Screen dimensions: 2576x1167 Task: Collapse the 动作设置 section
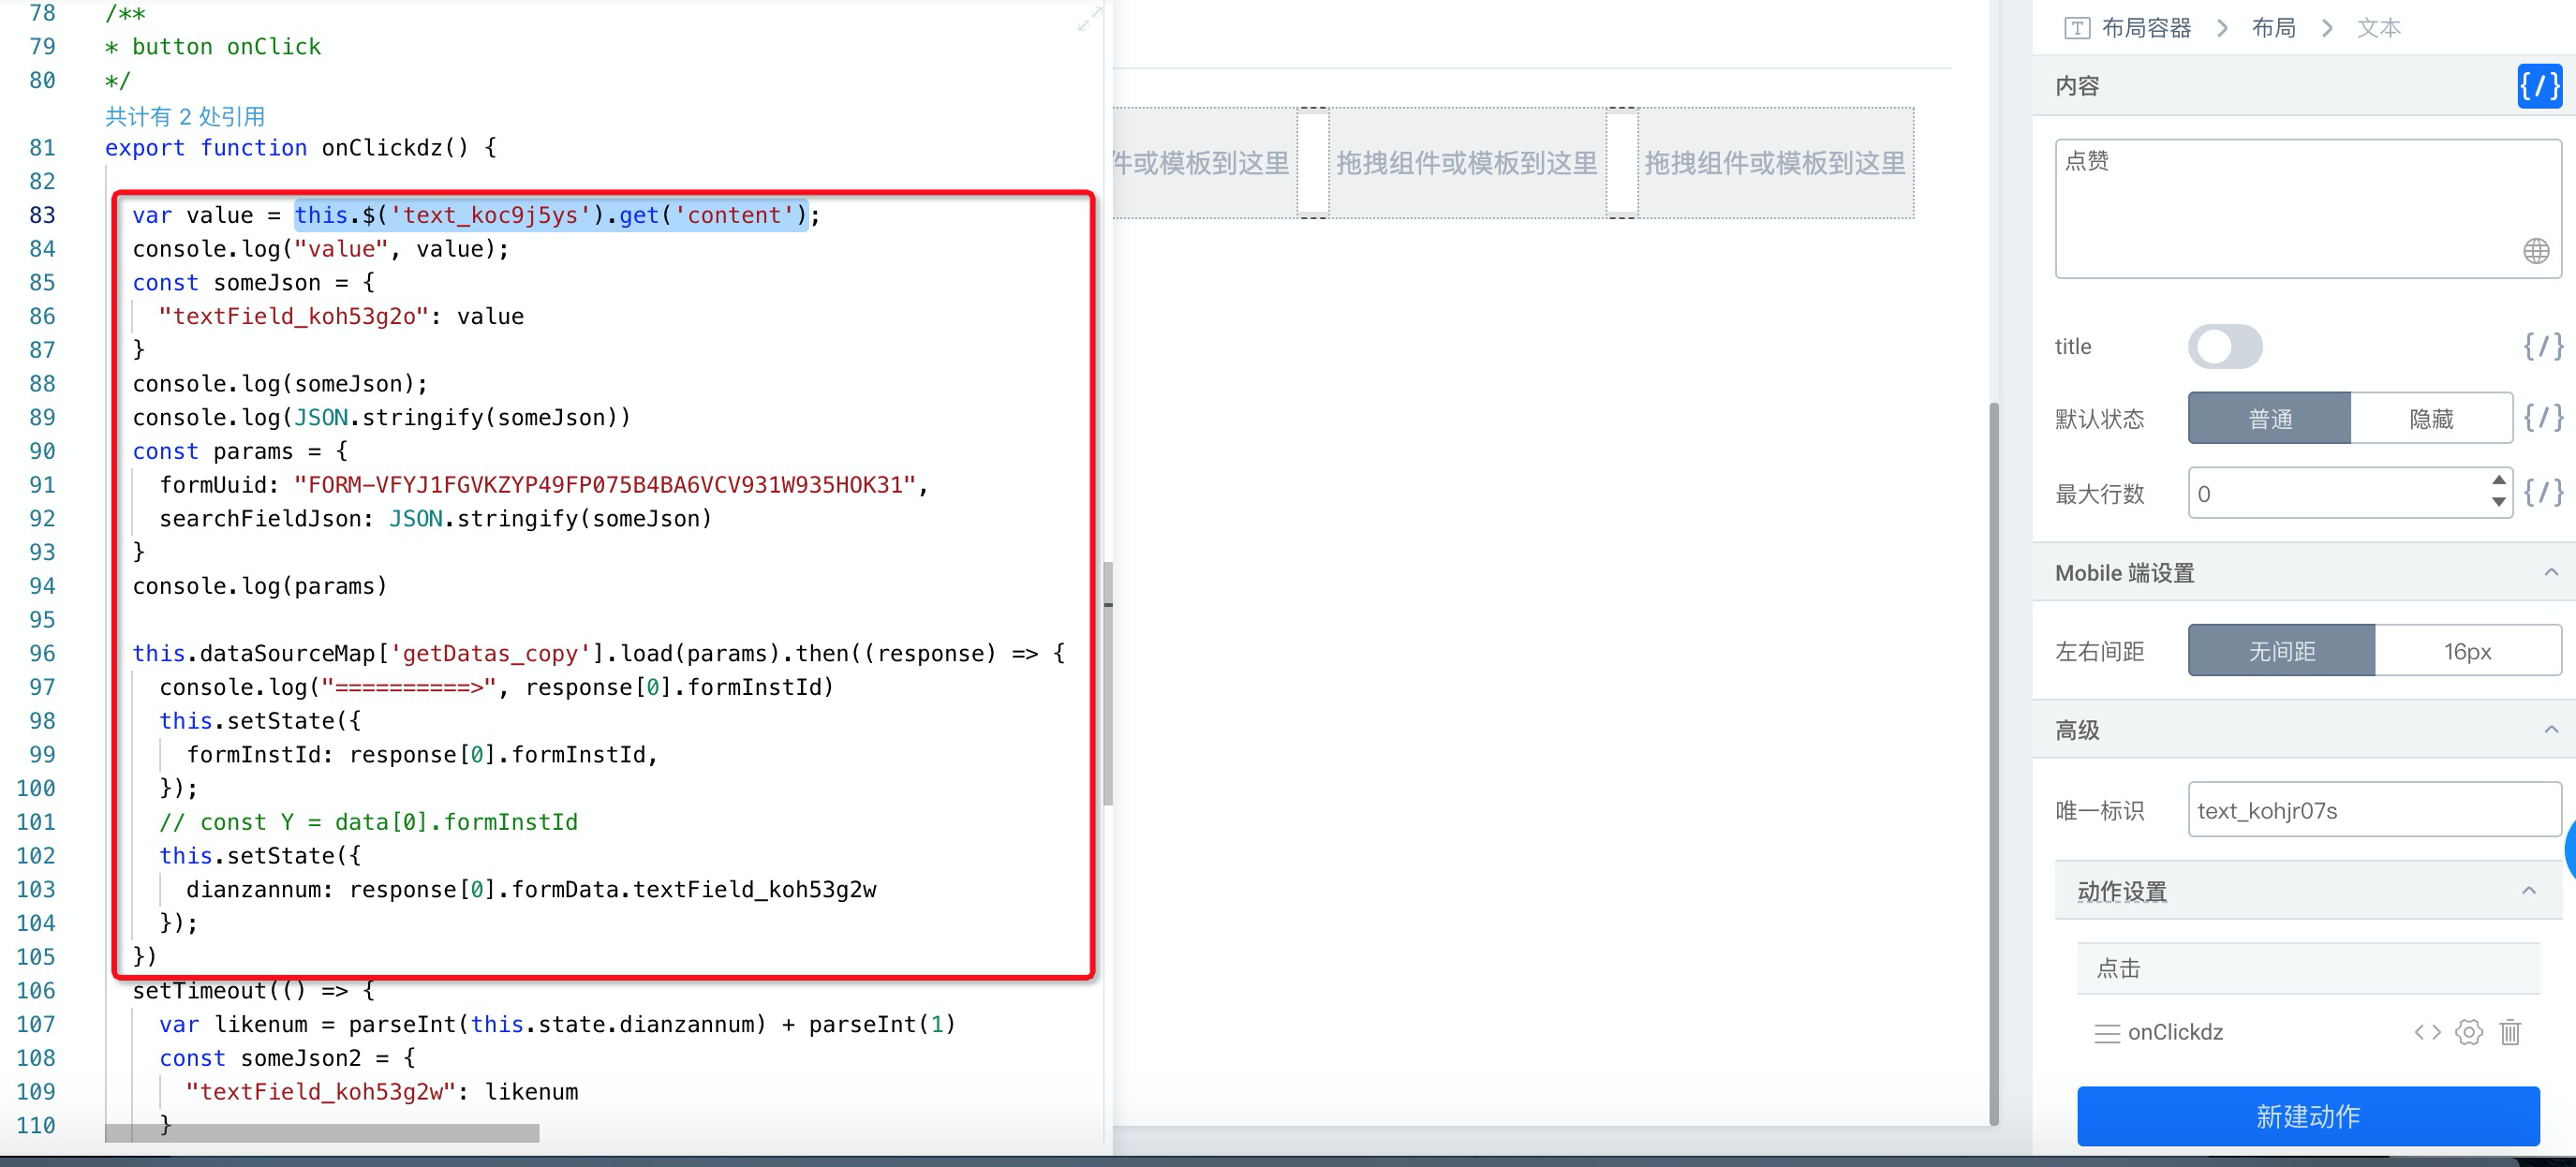coord(2528,891)
